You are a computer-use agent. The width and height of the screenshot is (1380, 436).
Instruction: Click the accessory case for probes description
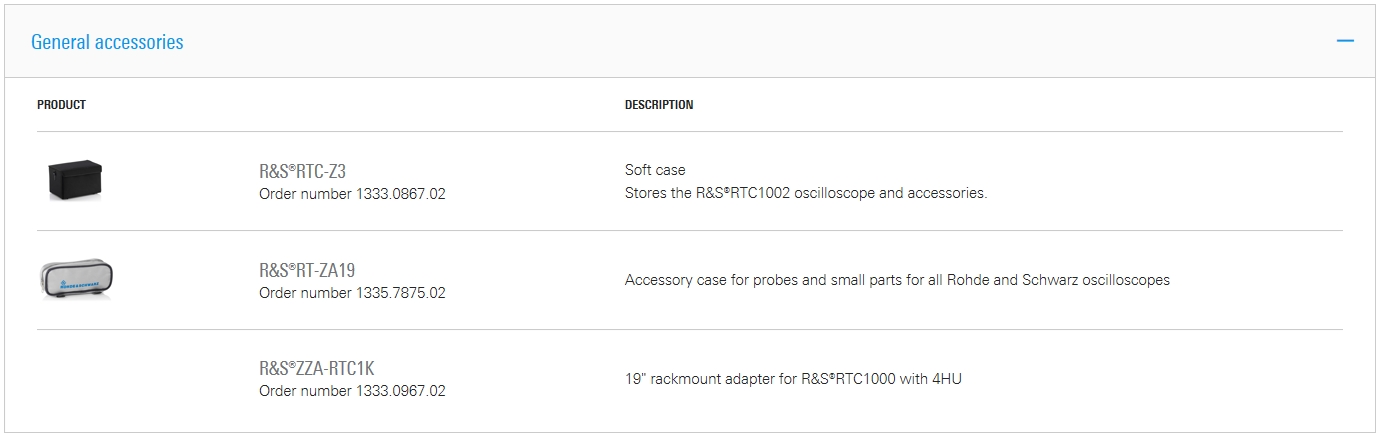[x=897, y=280]
